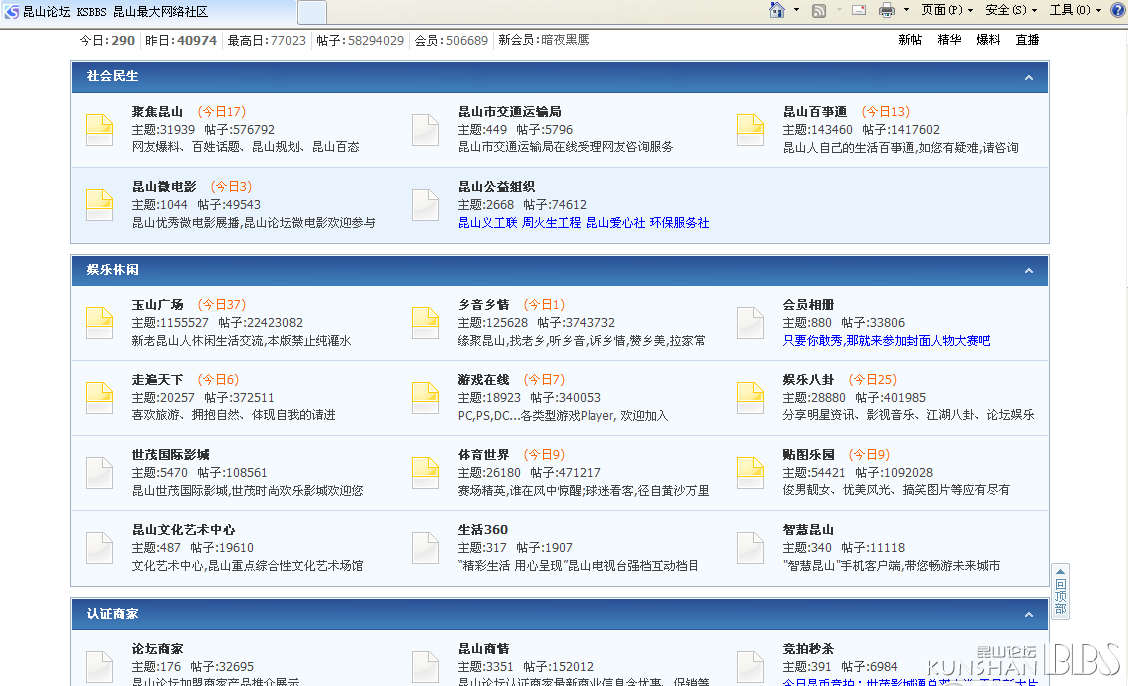The width and height of the screenshot is (1128, 686).
Task: Click the 论坛商家 forum folder icon
Action: tap(99, 667)
